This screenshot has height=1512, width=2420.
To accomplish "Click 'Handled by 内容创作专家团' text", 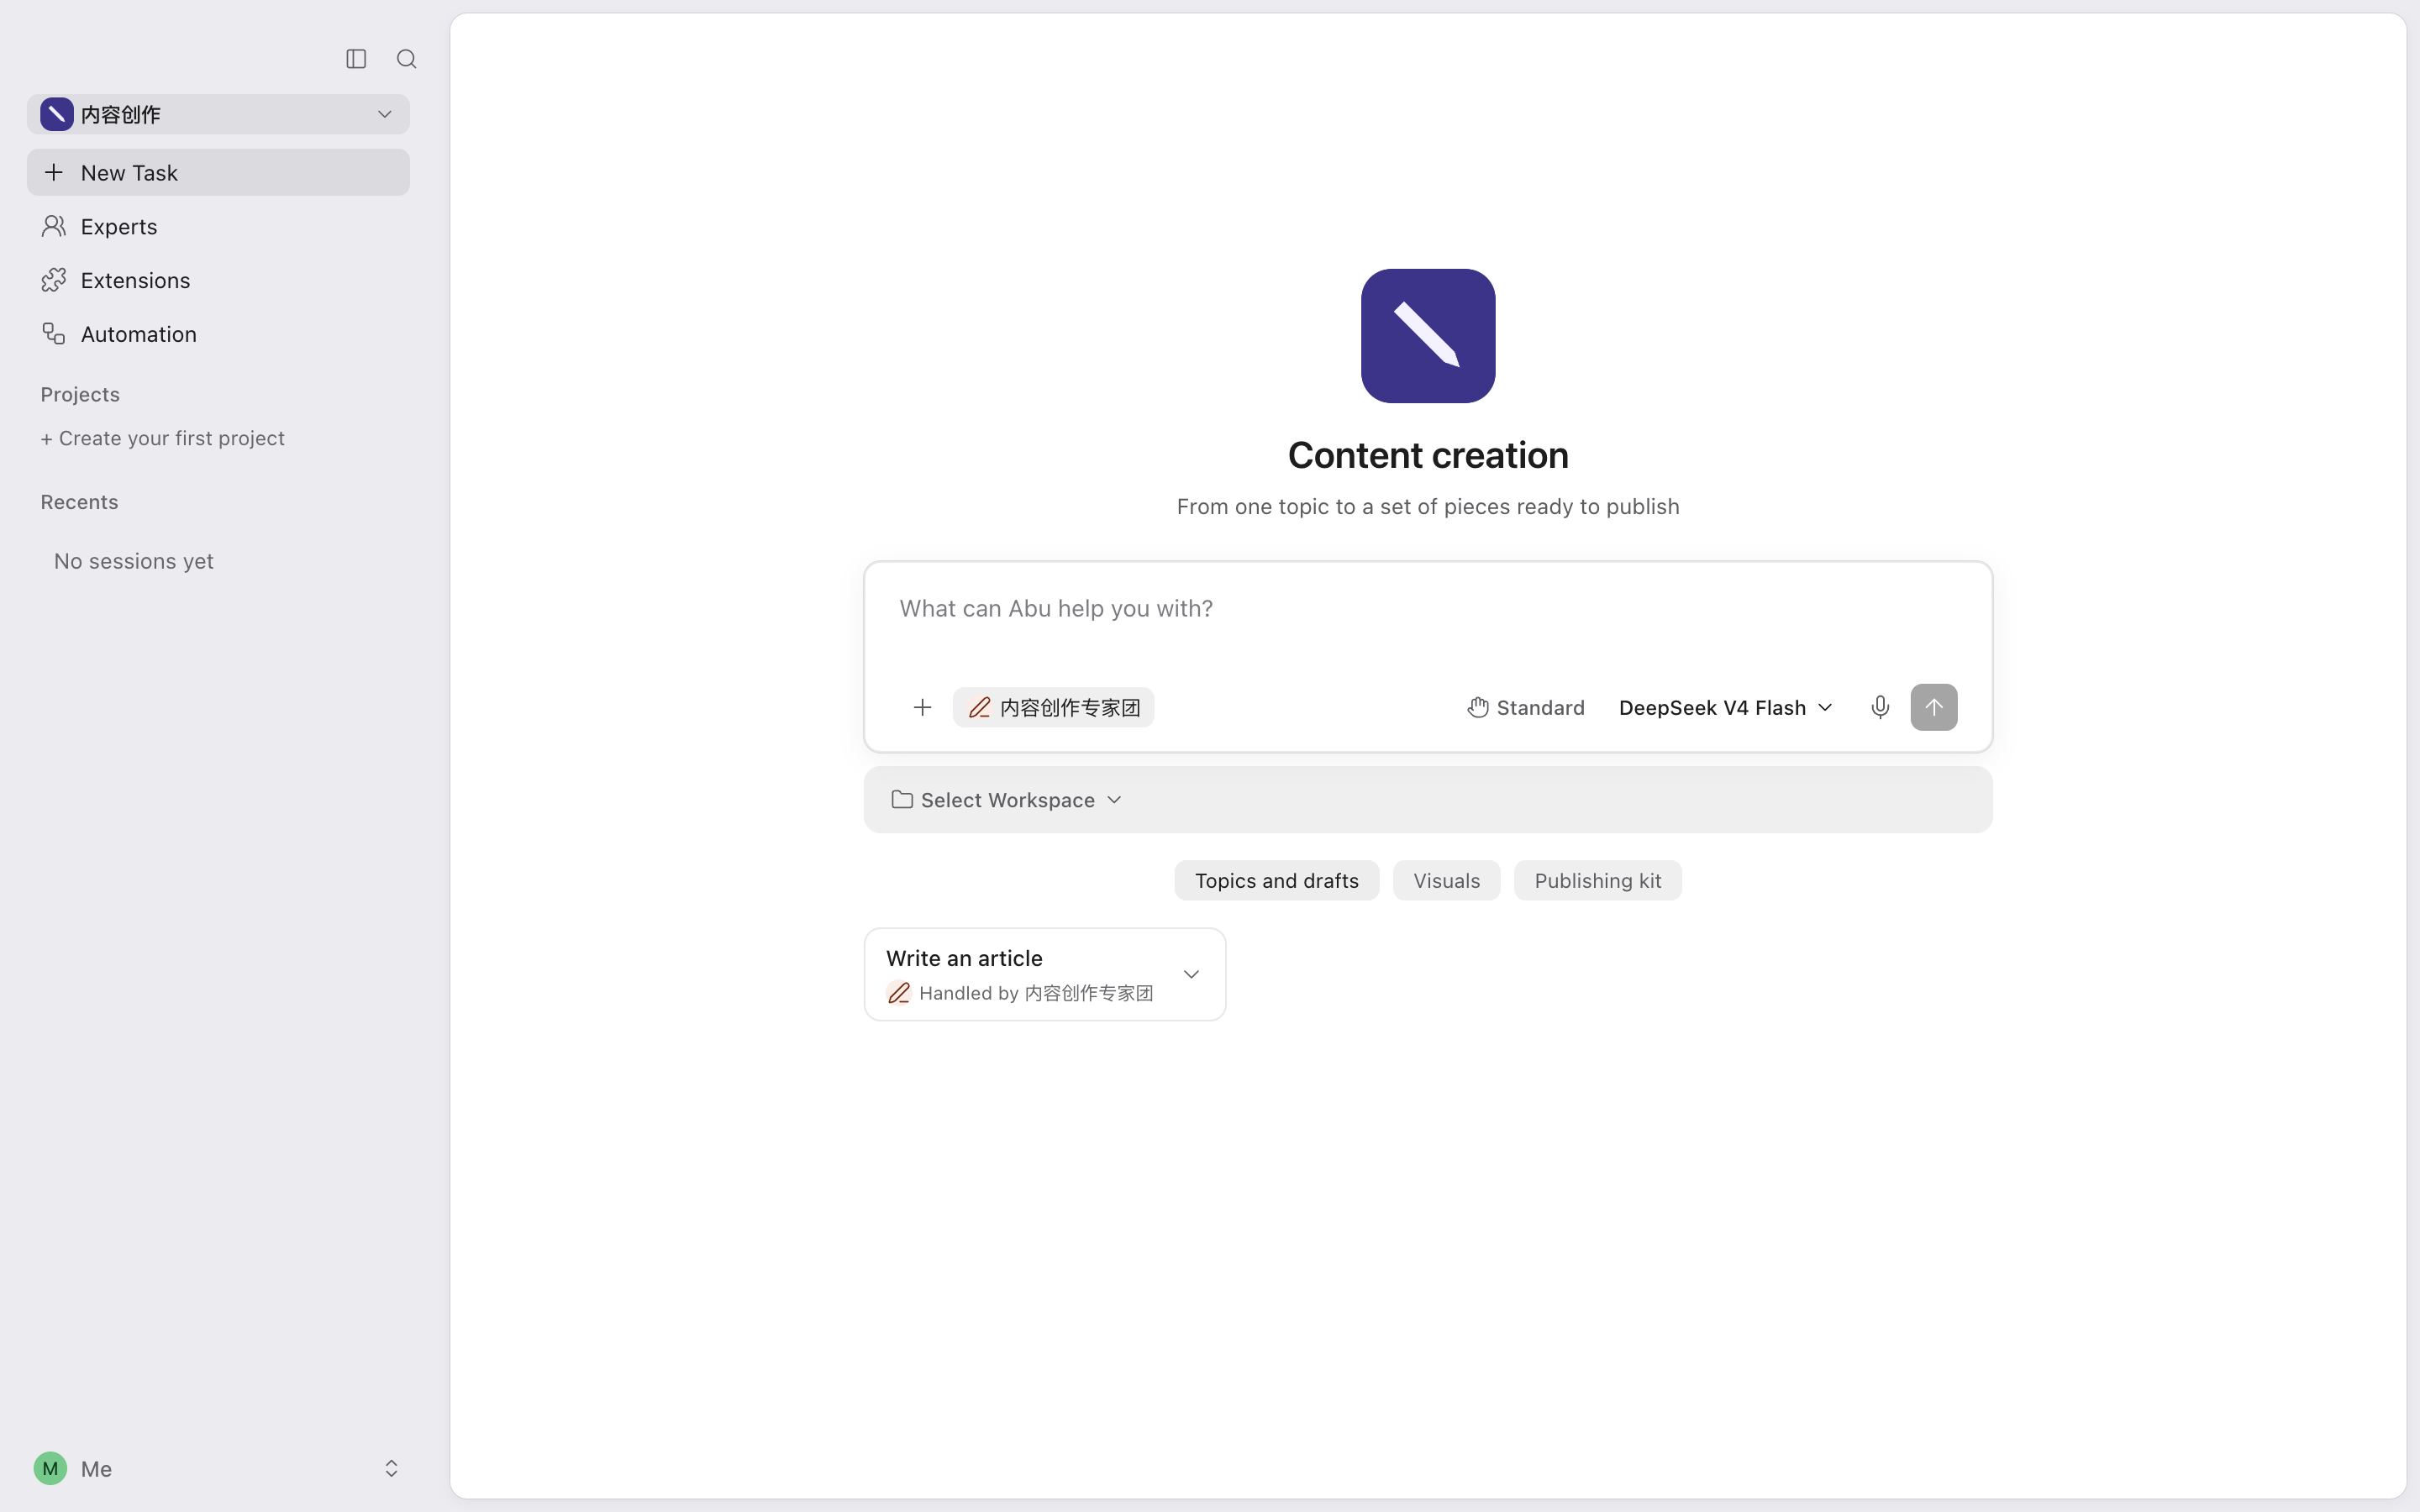I will (1036, 993).
